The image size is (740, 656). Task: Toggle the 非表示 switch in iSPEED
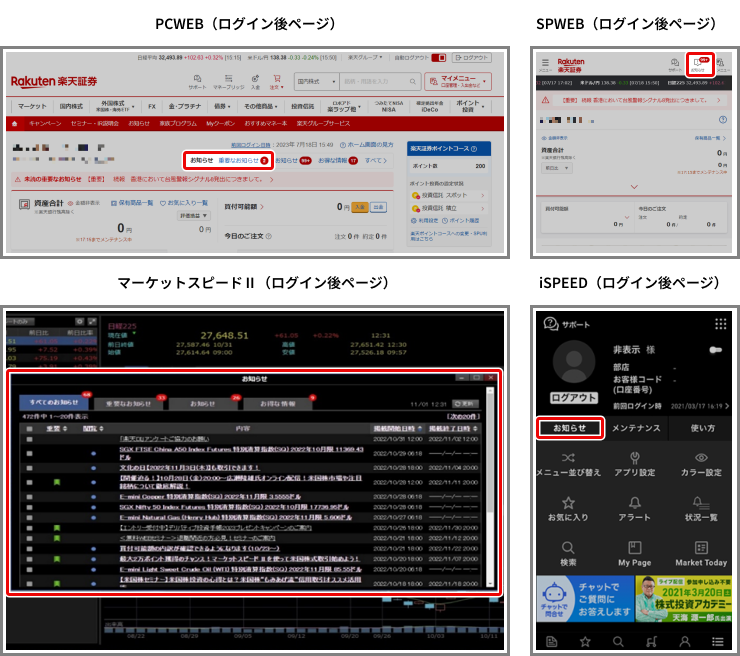click(x=715, y=350)
